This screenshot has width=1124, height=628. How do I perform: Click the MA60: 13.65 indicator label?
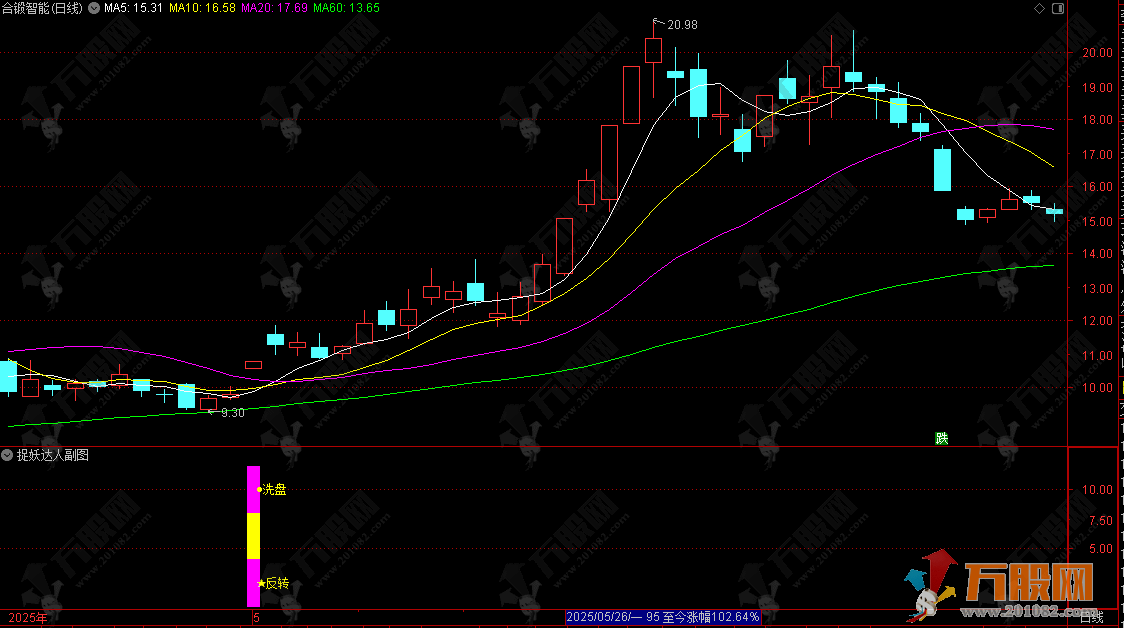point(347,8)
